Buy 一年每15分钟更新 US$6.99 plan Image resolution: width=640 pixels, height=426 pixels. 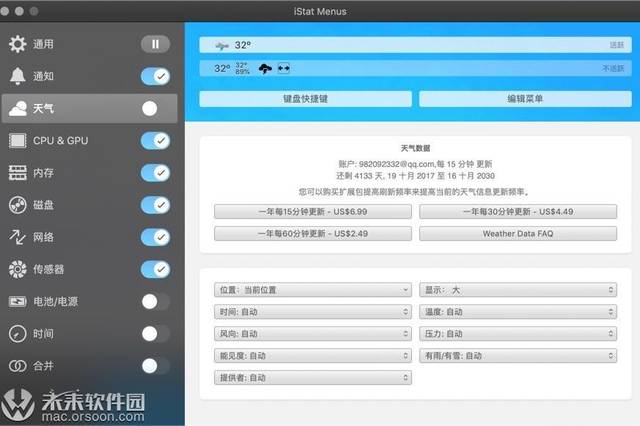(x=313, y=212)
